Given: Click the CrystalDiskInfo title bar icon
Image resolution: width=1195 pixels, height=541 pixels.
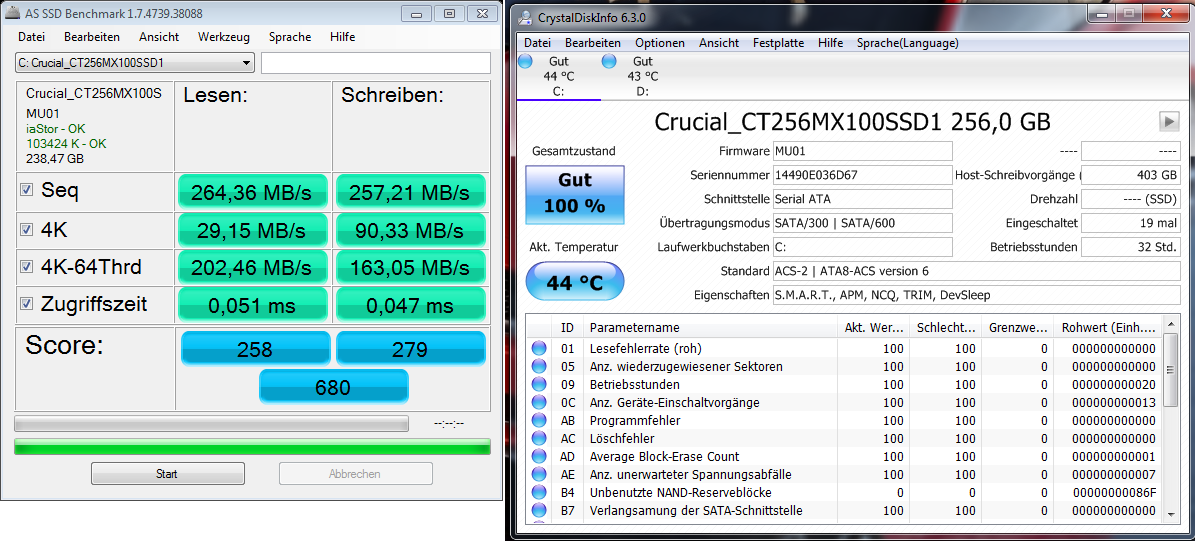Looking at the screenshot, I should (524, 18).
